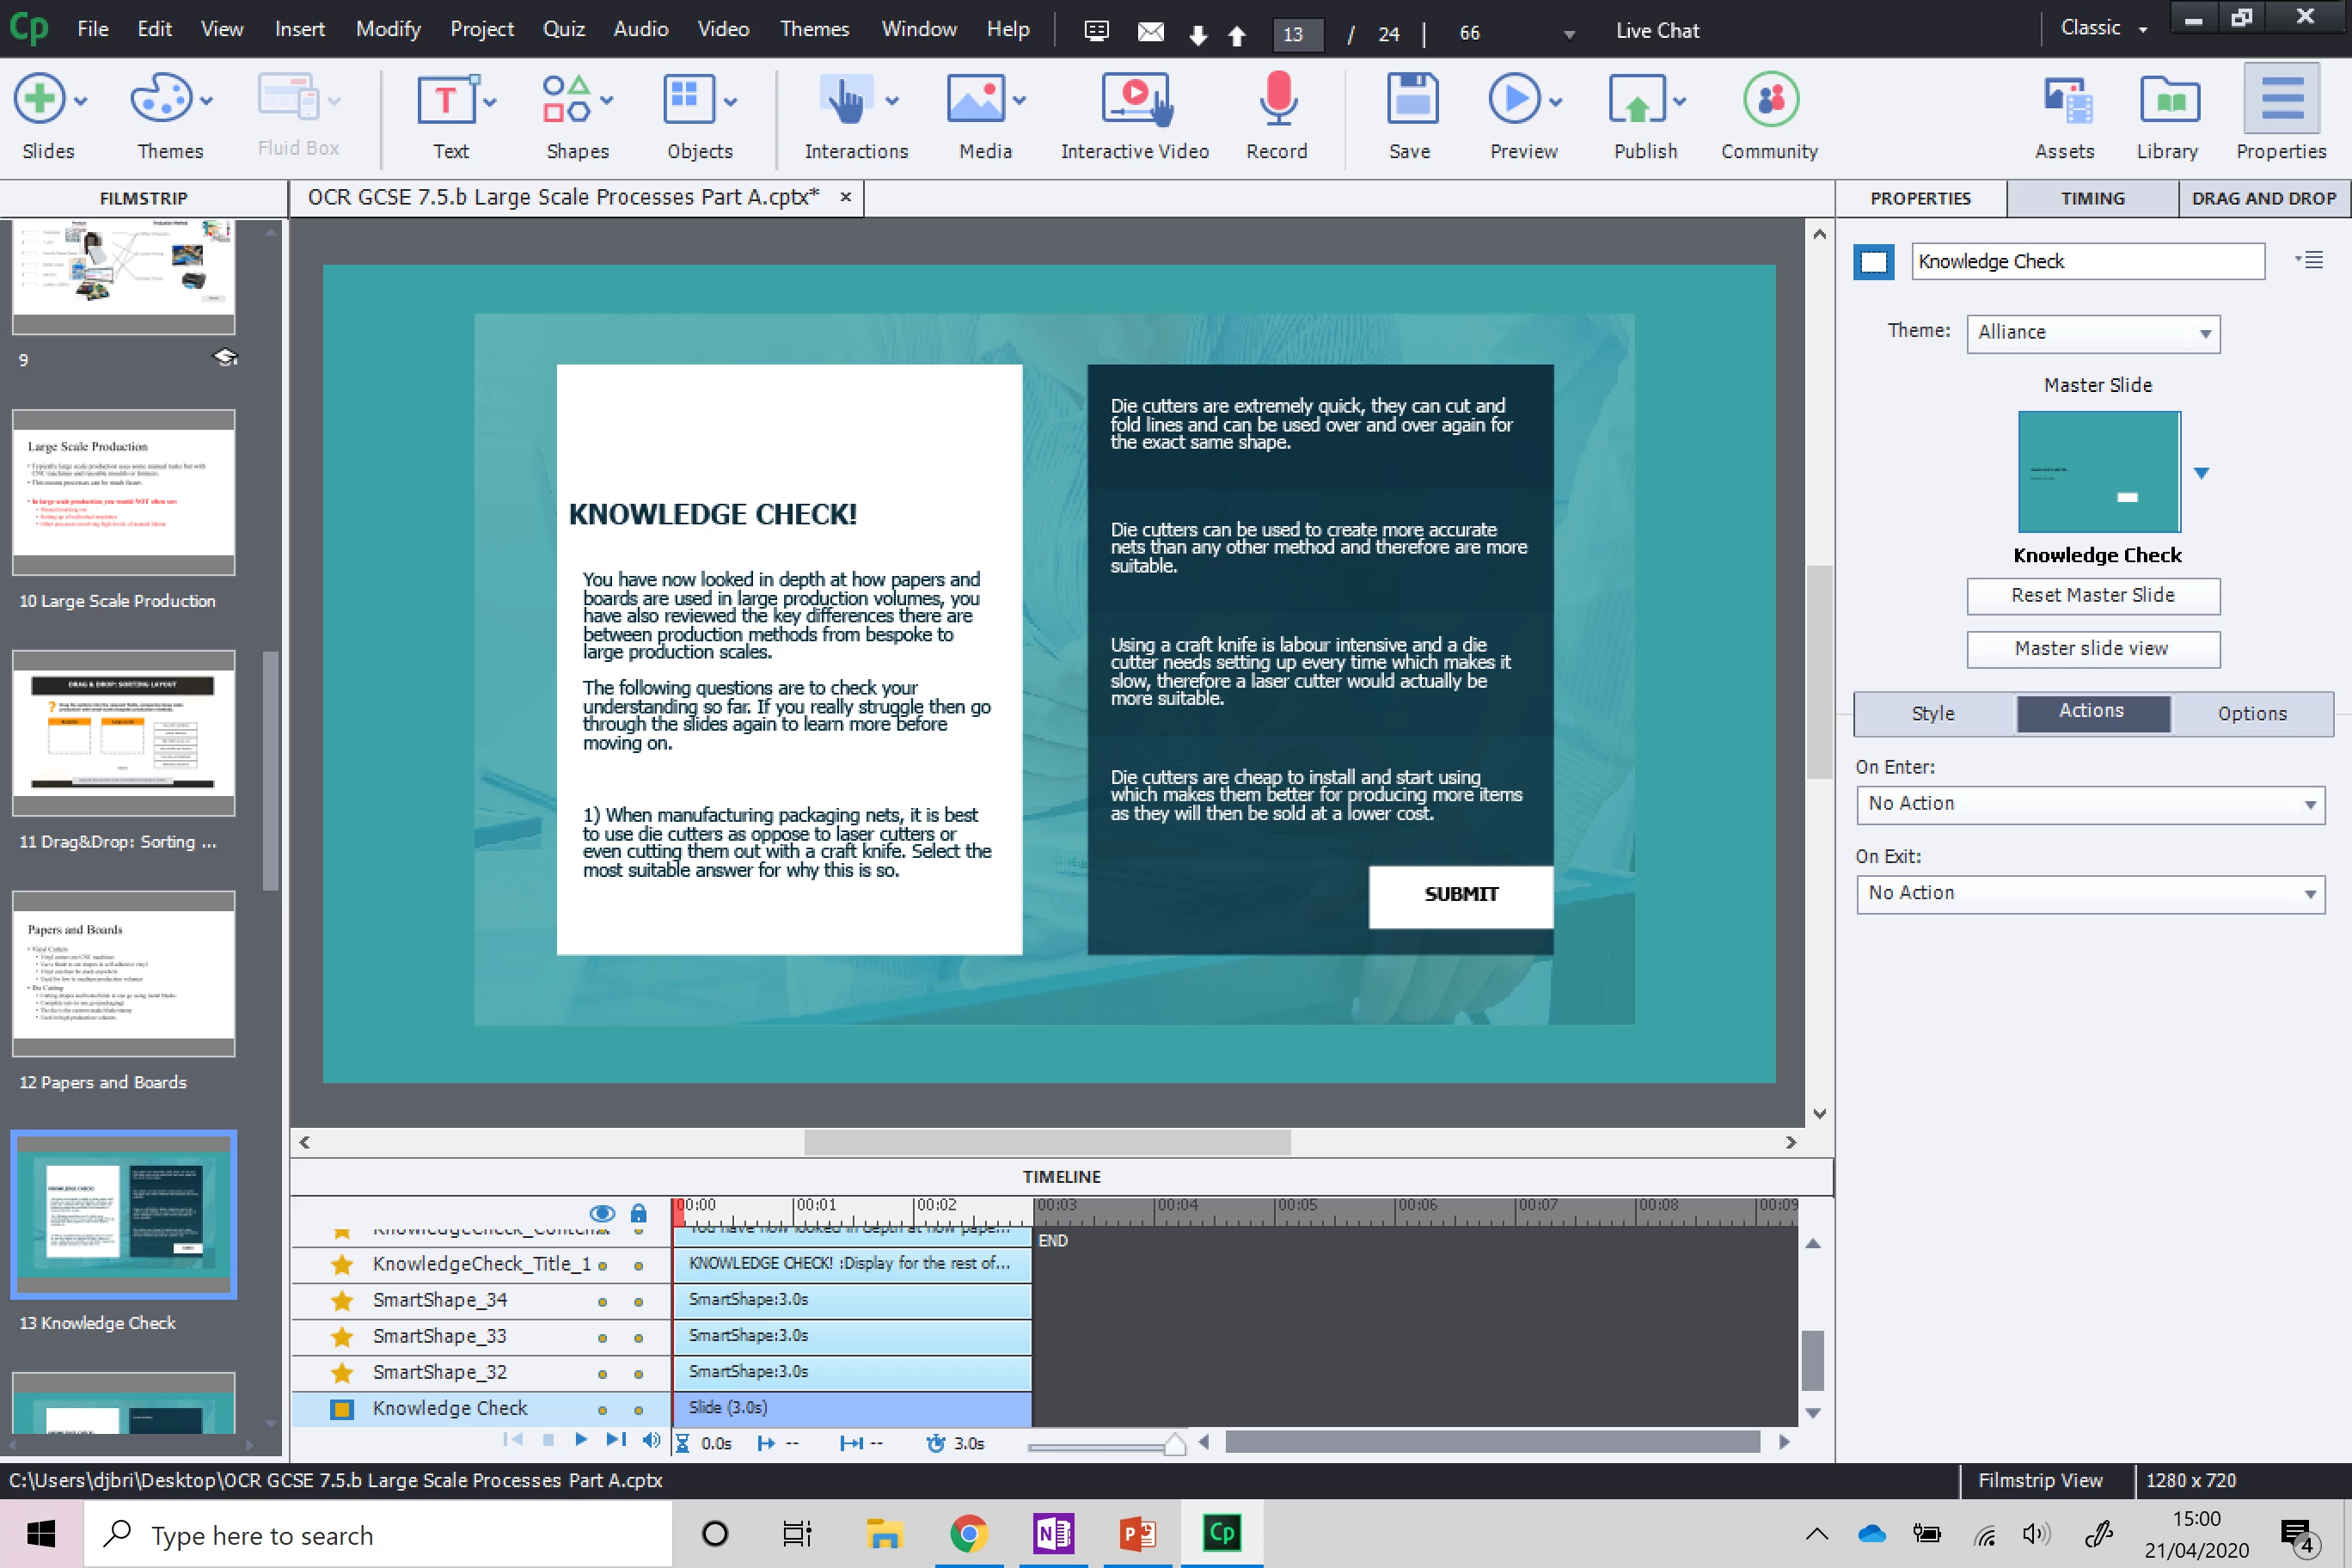Viewport: 2352px width, 1568px height.
Task: Click the Community icon
Action: (x=1770, y=100)
